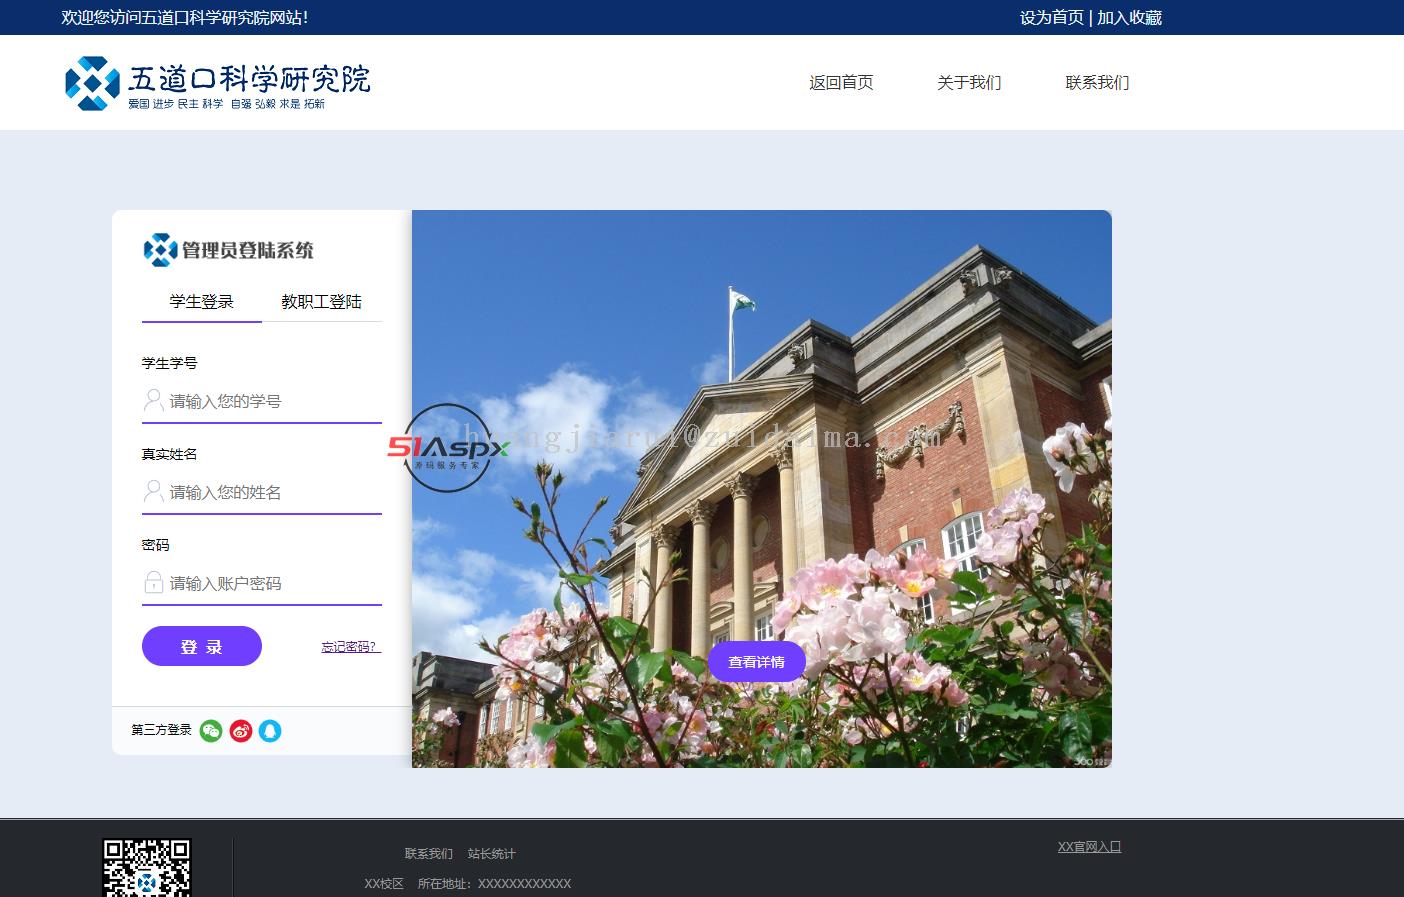Open the XX官网入口 footer link
Viewport: 1404px width, 897px height.
point(1089,847)
